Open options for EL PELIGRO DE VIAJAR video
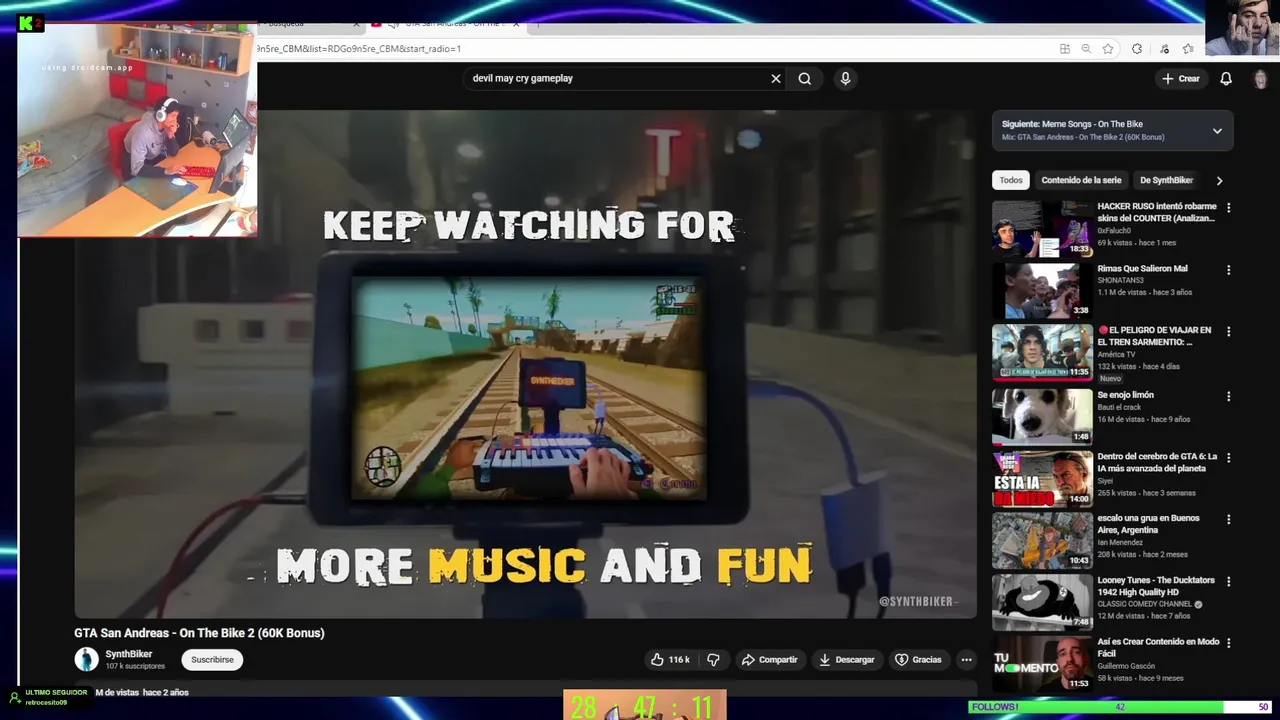The height and width of the screenshot is (720, 1280). [x=1229, y=331]
